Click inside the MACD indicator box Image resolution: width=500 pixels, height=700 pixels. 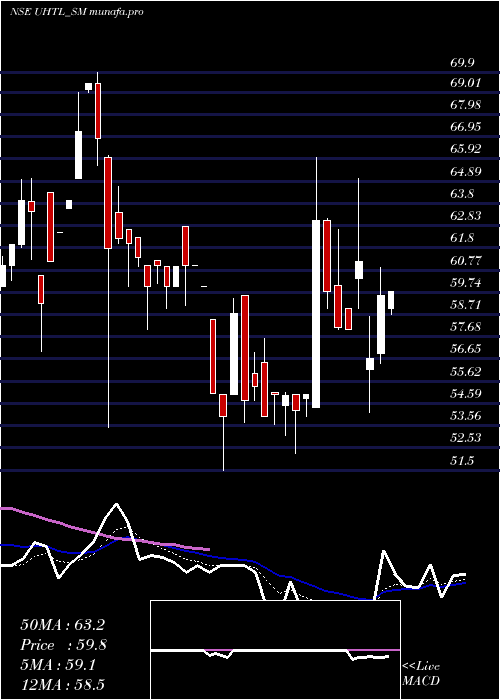click(x=275, y=650)
